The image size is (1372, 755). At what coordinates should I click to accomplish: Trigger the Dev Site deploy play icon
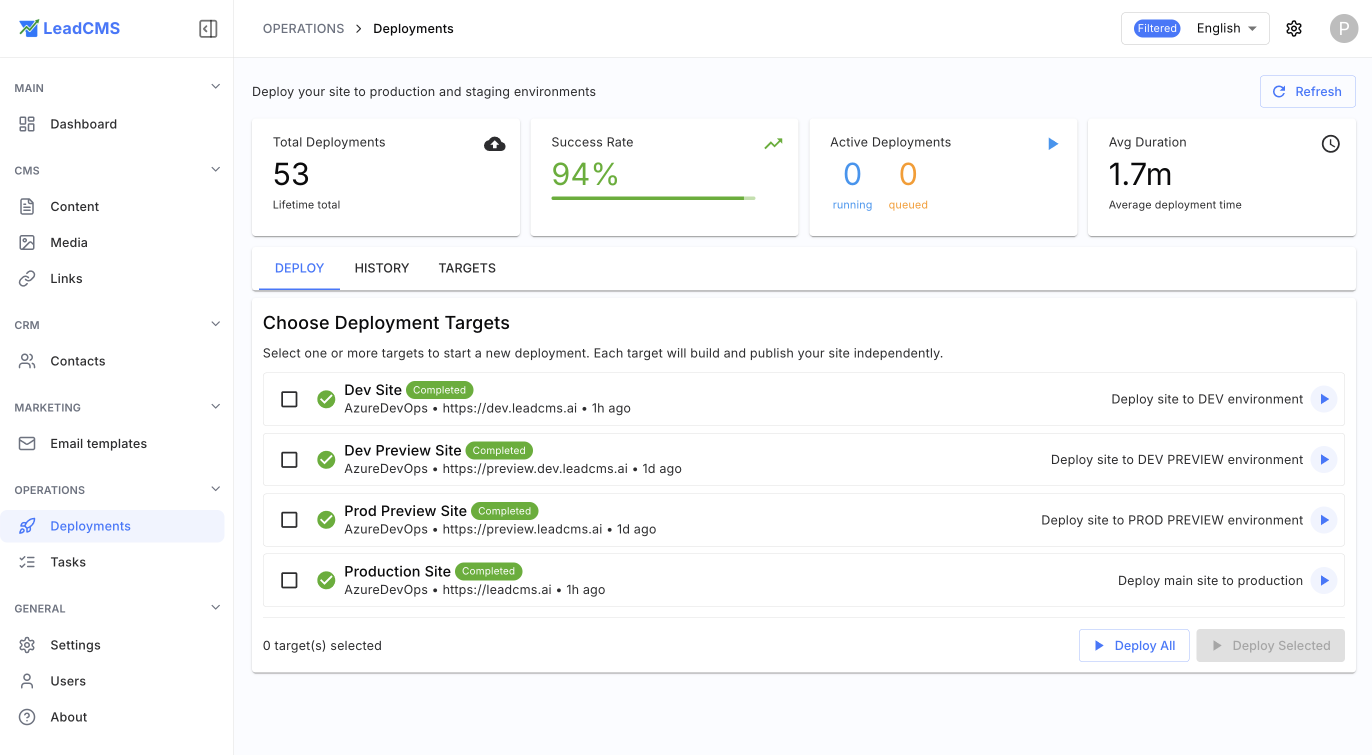click(x=1323, y=399)
